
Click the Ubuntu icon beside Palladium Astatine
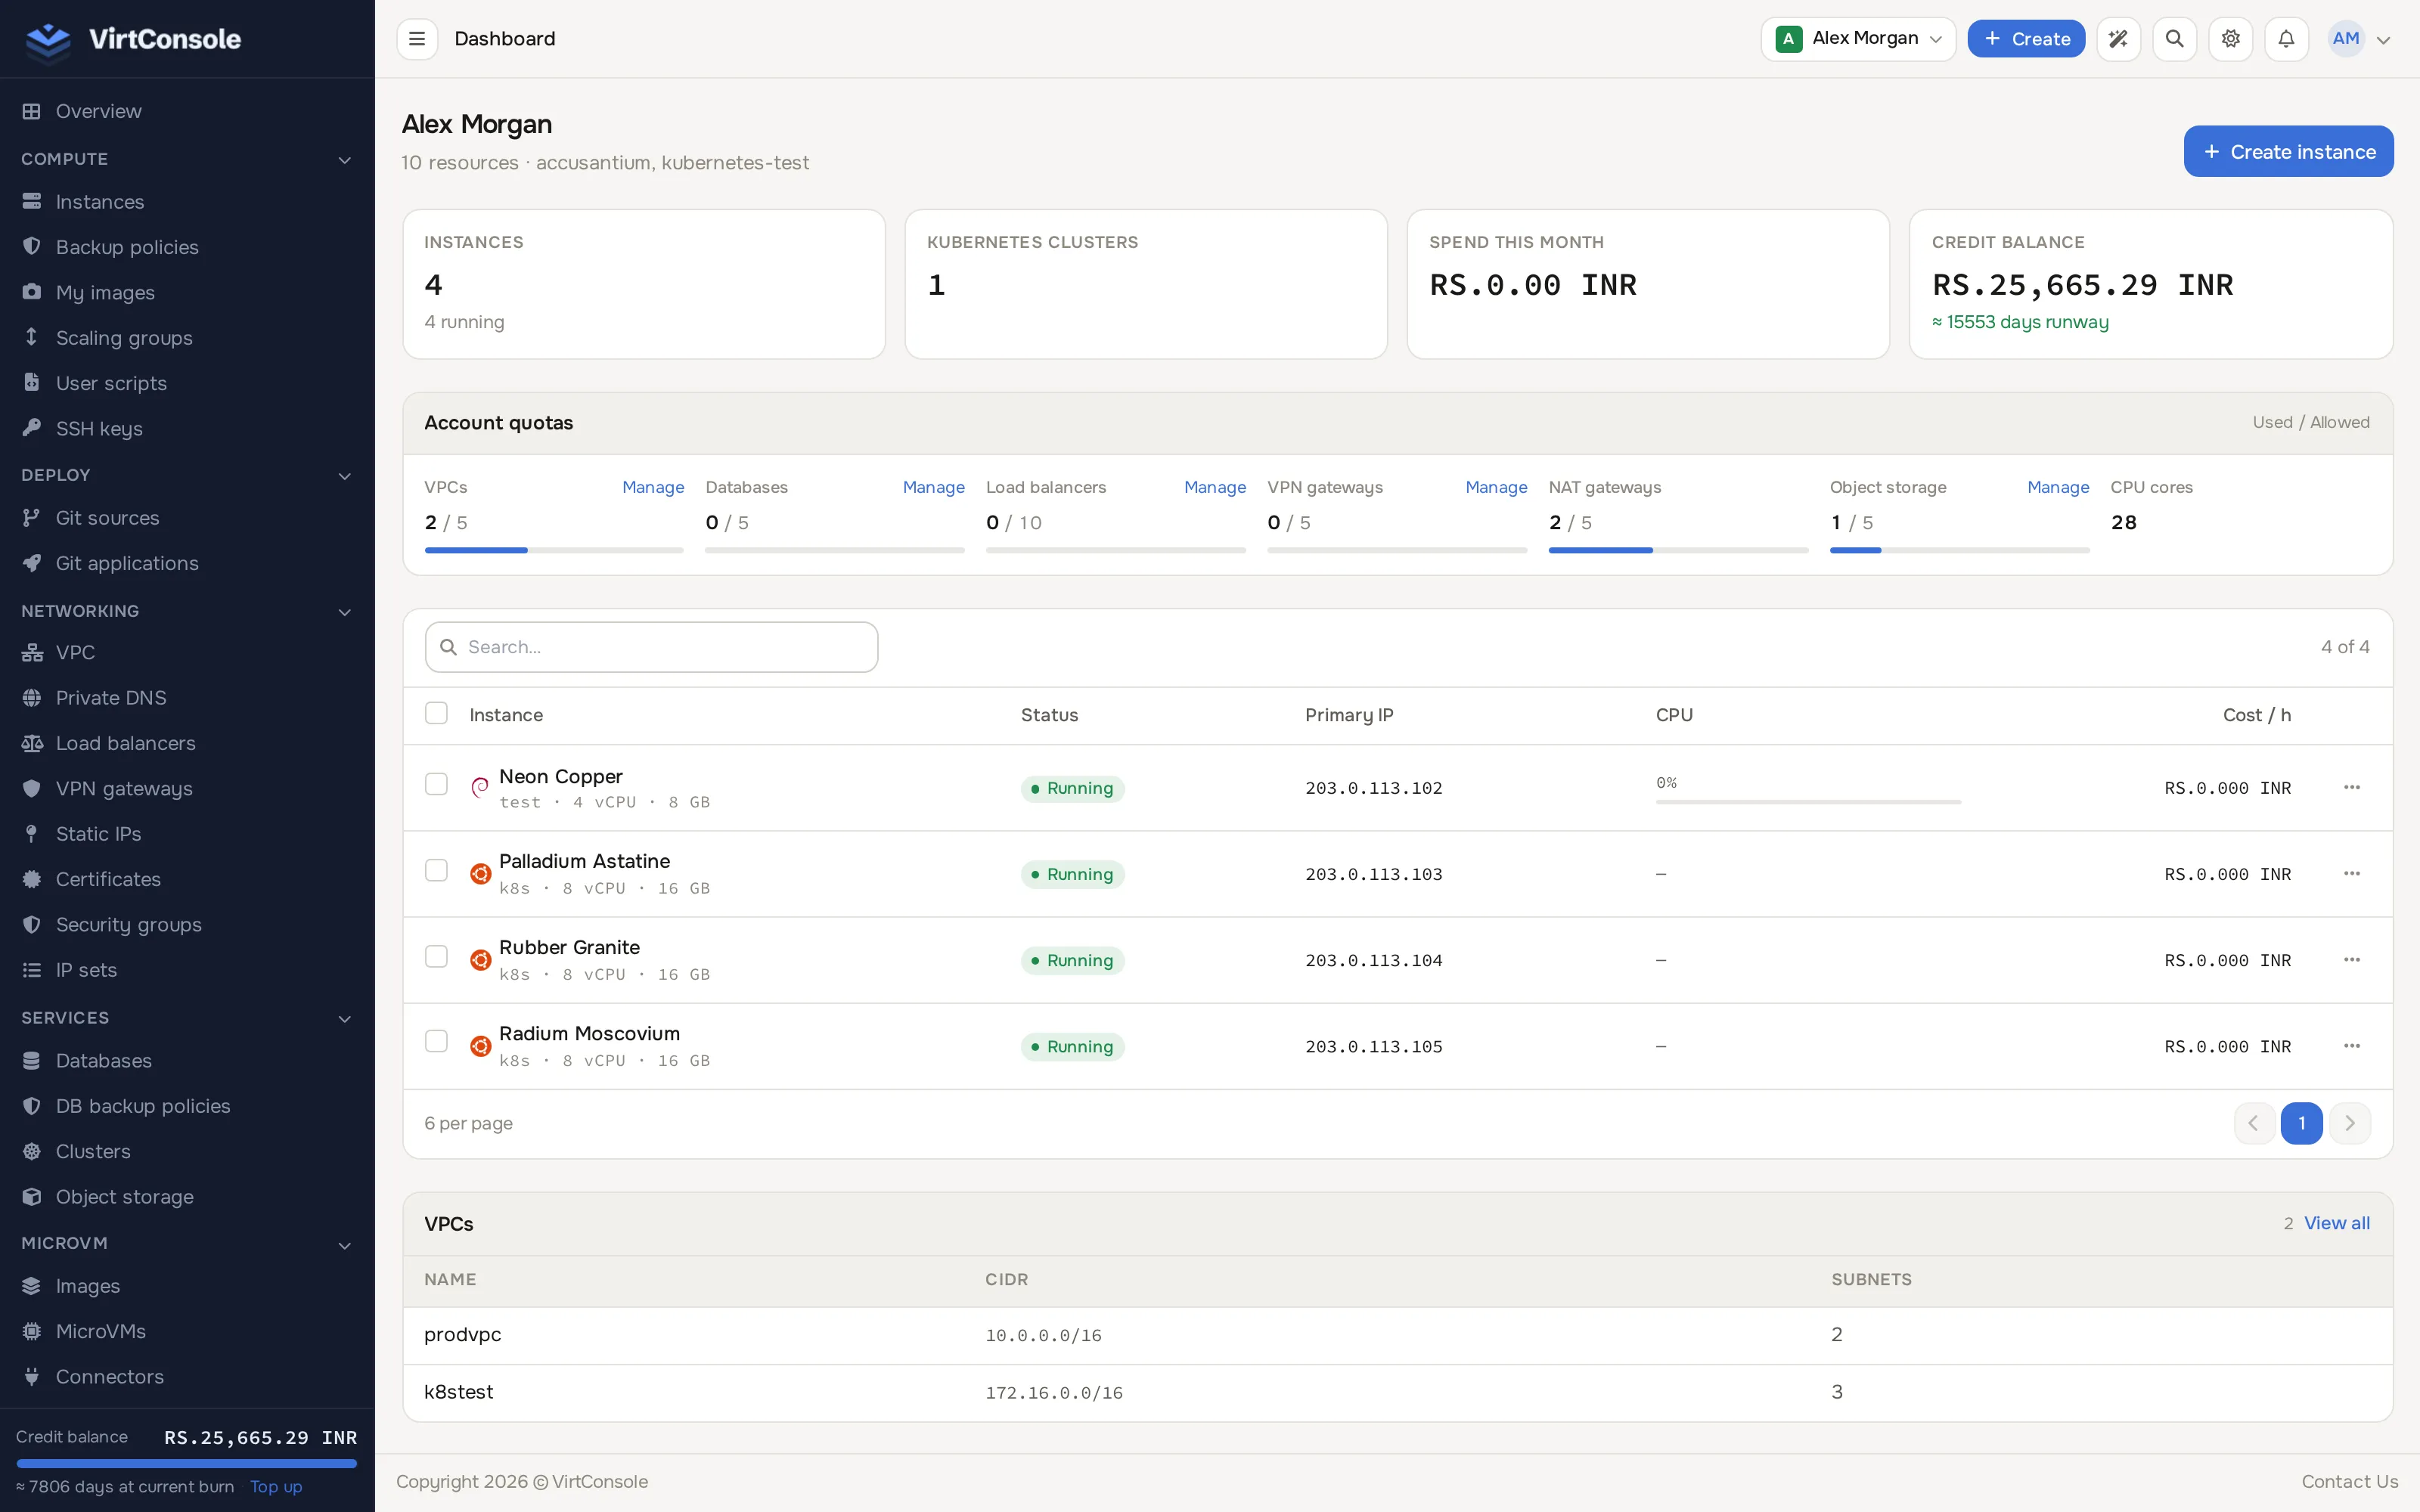[480, 873]
